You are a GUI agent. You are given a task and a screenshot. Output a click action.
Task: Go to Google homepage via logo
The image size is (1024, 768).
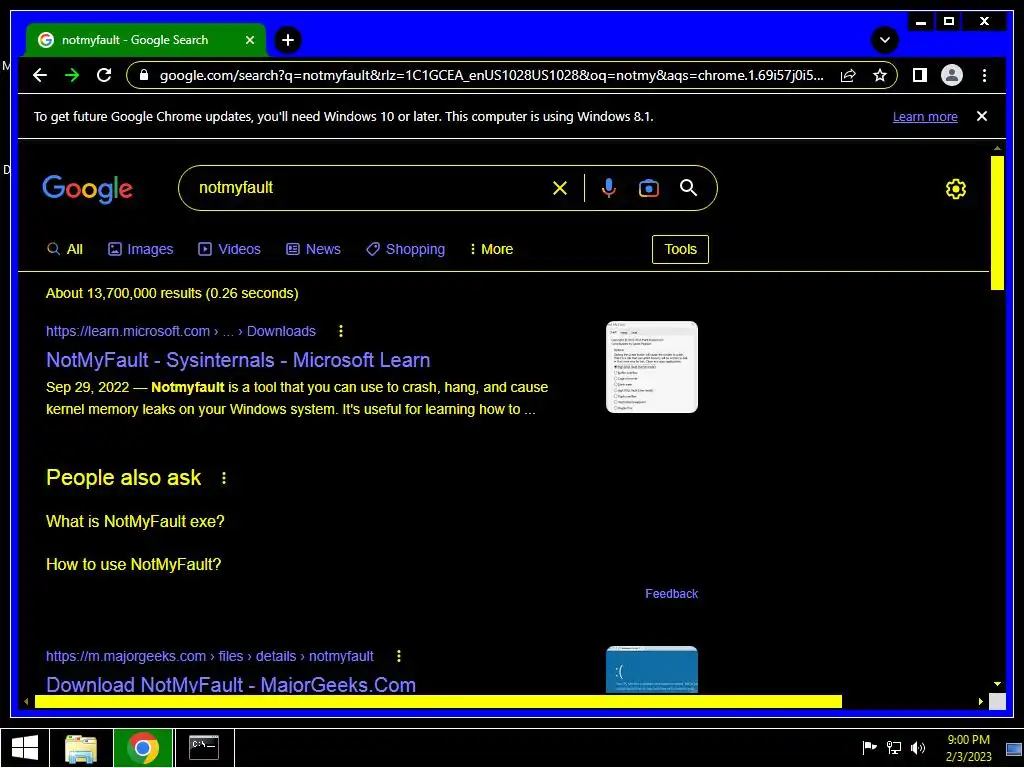pos(88,189)
